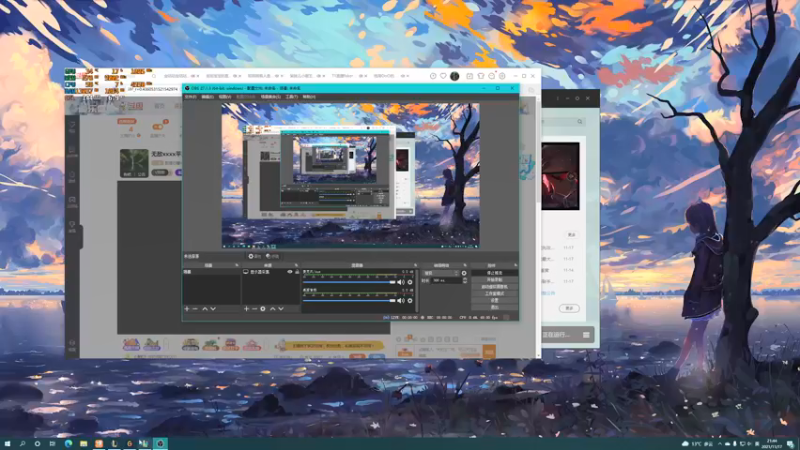Mute the top audio mixer channel
Viewport: 800px width, 450px height.
(401, 282)
